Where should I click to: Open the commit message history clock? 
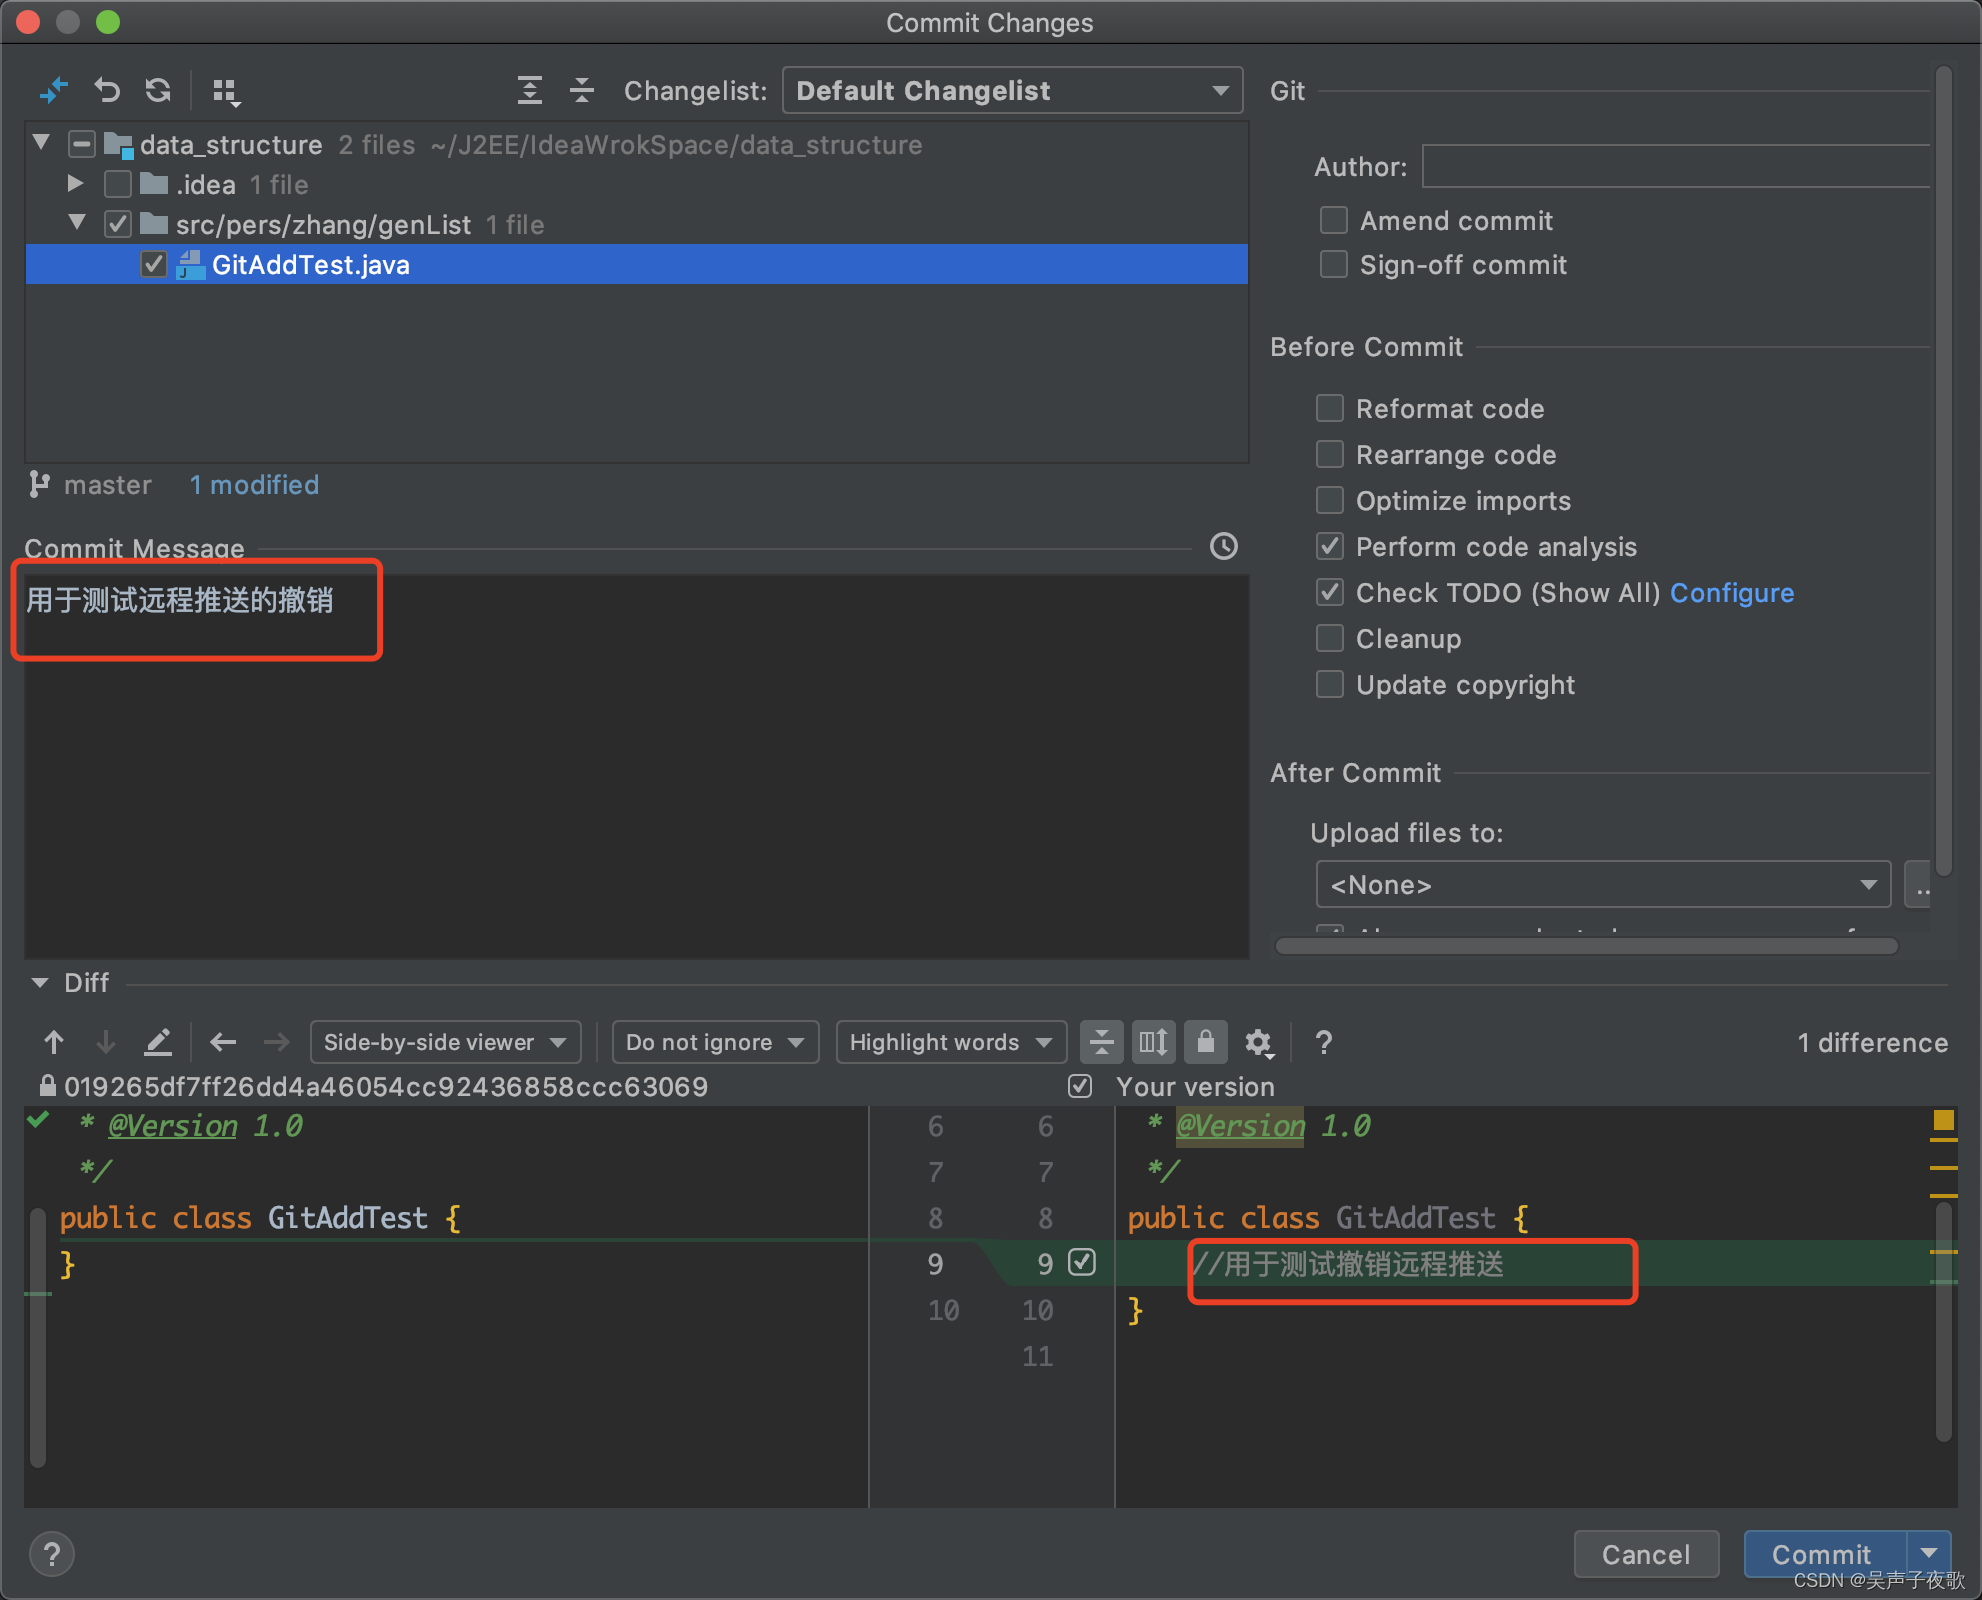coord(1224,546)
